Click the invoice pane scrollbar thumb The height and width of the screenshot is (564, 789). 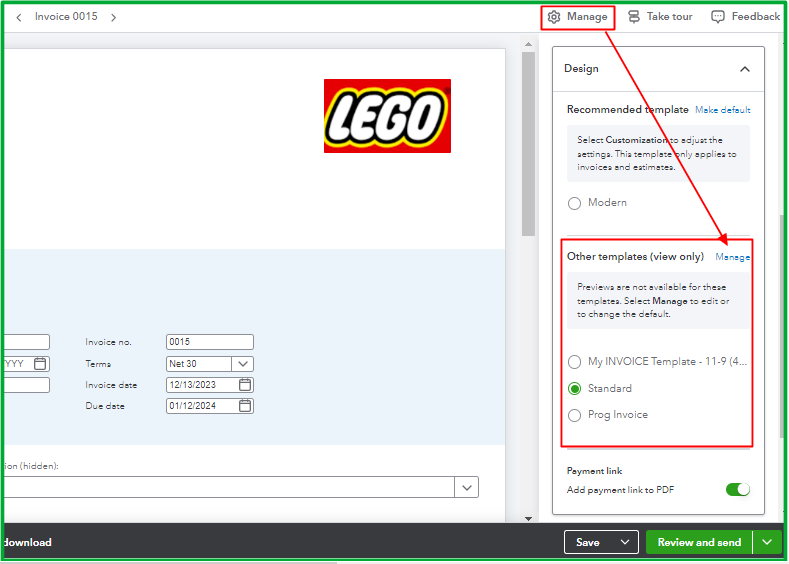point(528,143)
